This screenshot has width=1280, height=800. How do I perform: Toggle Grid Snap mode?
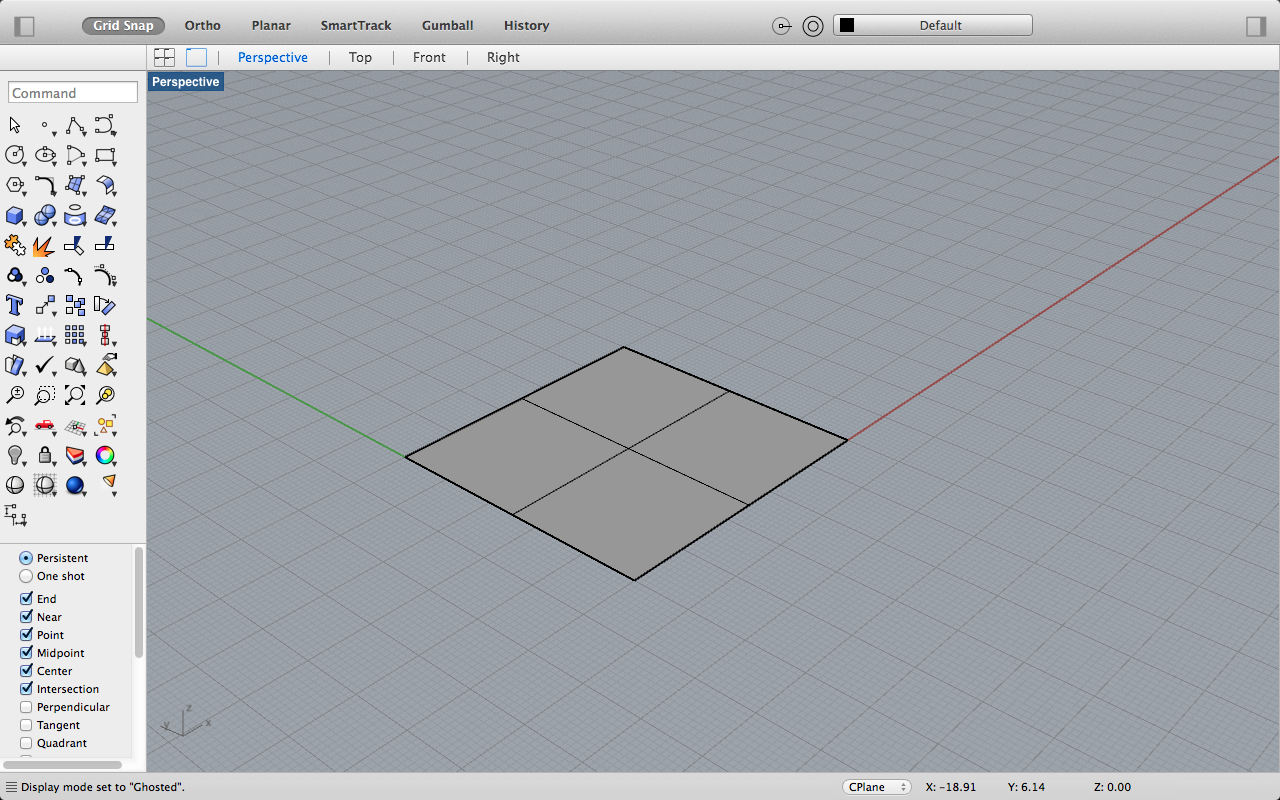[123, 25]
